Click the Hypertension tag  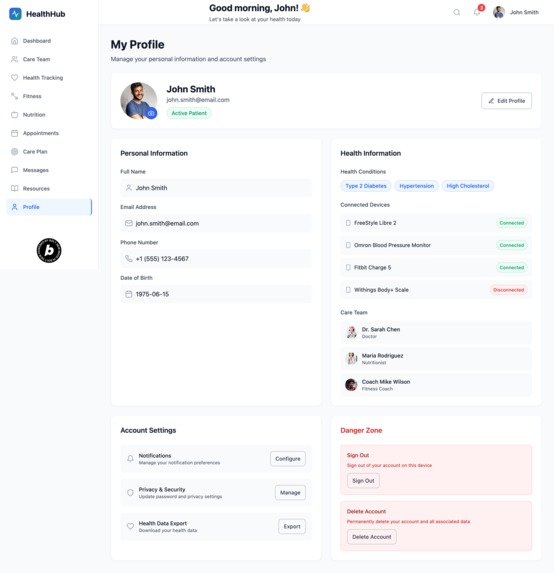417,186
